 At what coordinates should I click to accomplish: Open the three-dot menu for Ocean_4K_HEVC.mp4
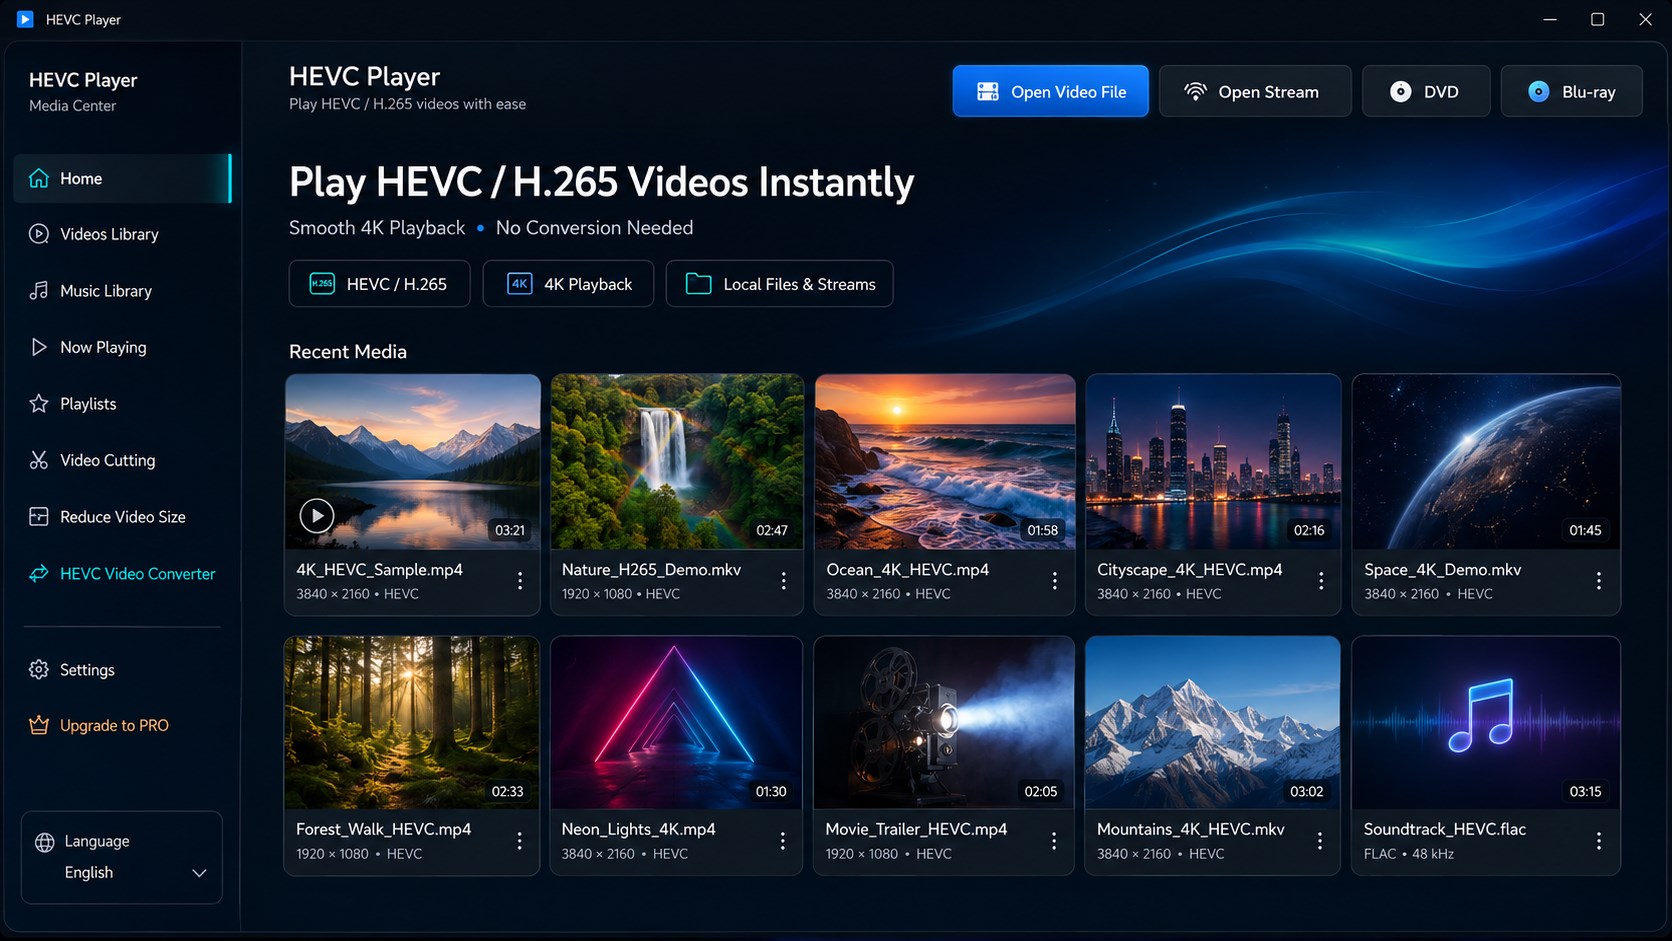pos(1054,580)
